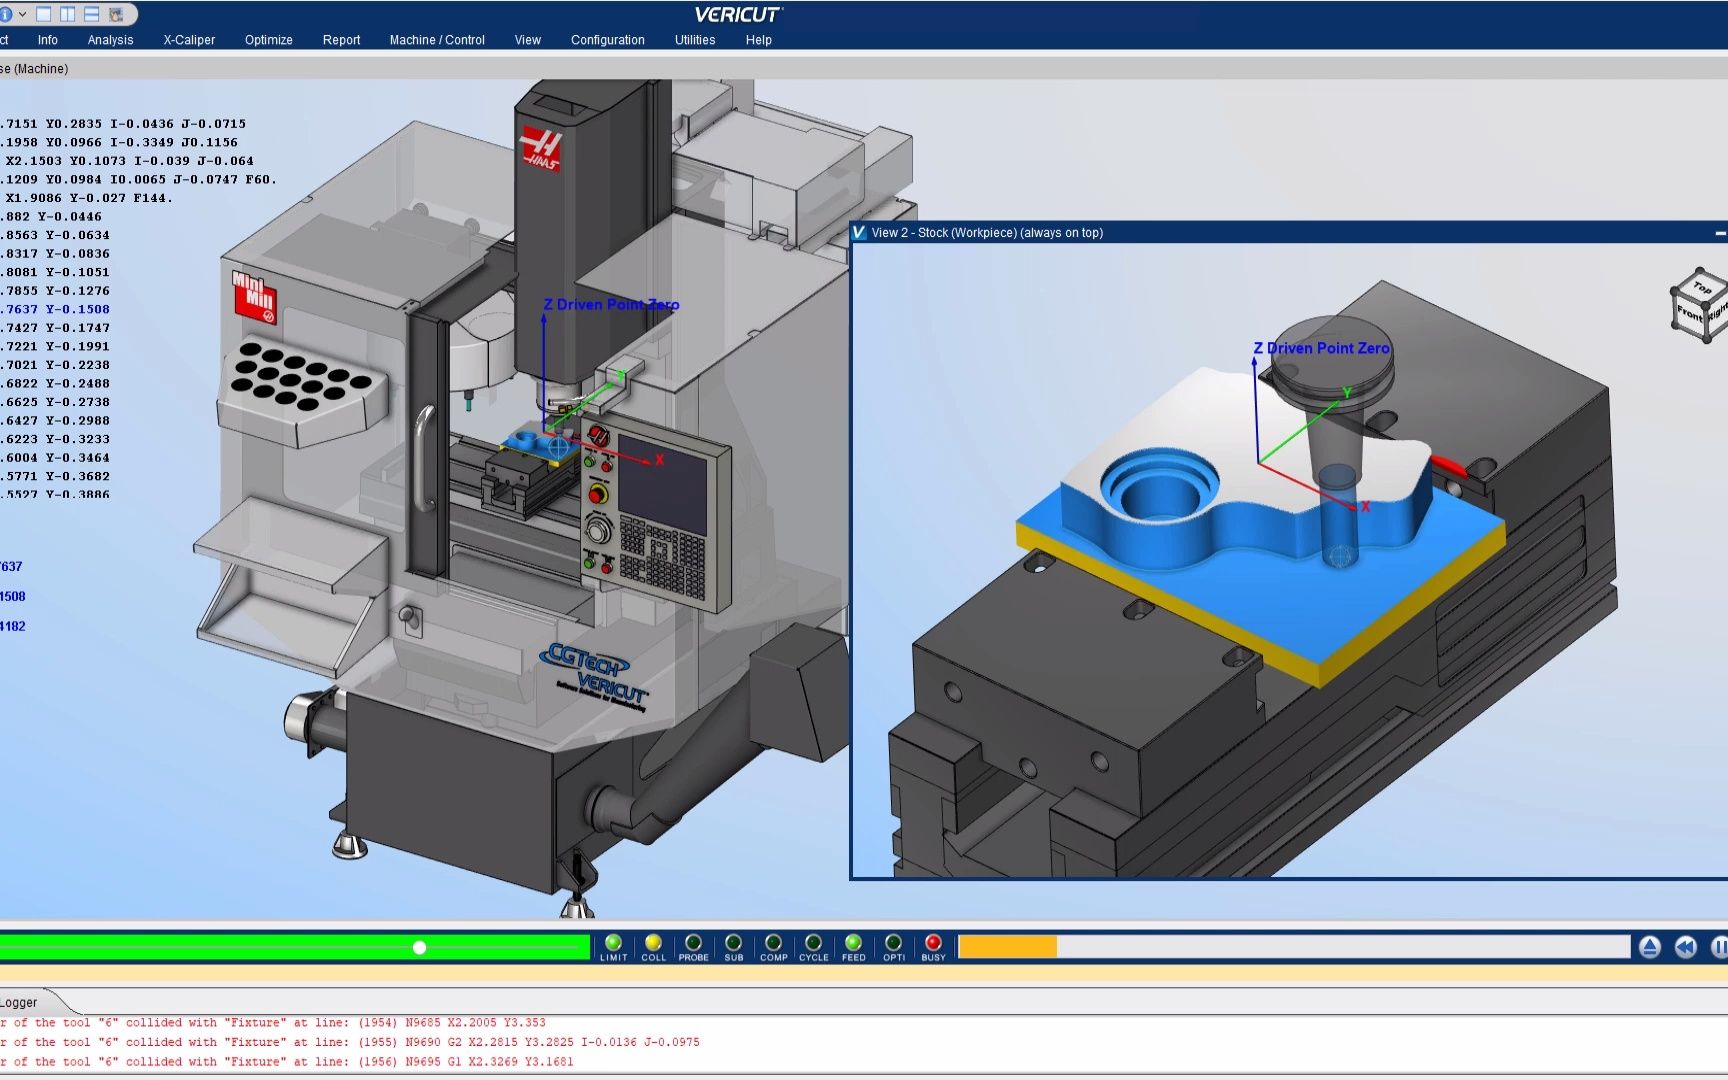Collapse the Logger panel tab
The width and height of the screenshot is (1728, 1080).
coord(20,1002)
